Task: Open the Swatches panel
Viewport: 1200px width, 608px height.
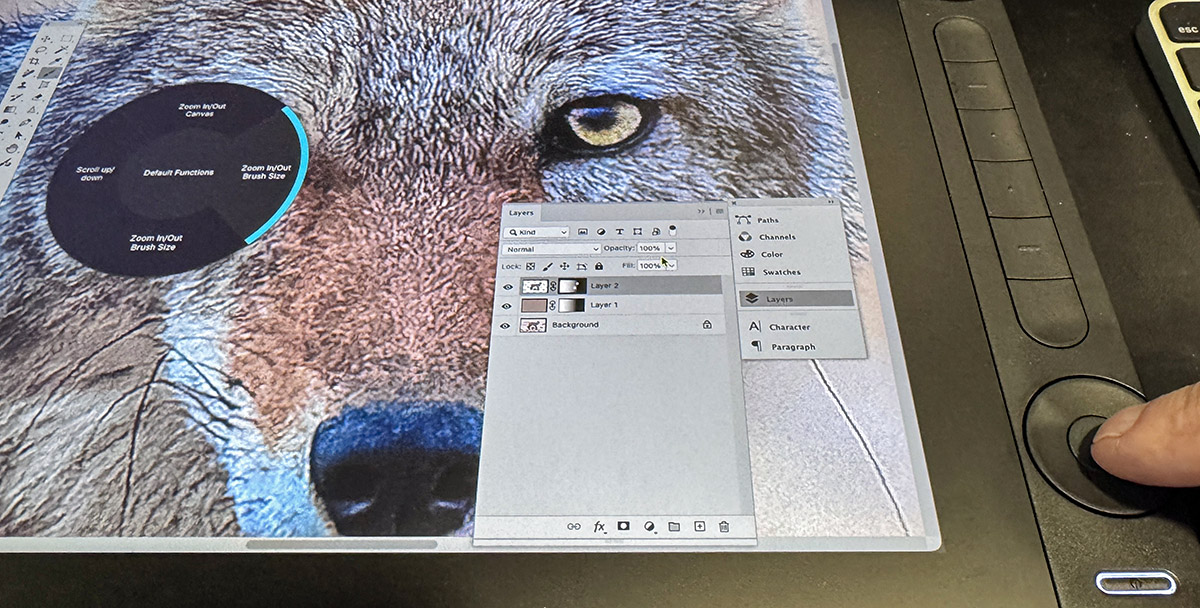Action: (781, 272)
